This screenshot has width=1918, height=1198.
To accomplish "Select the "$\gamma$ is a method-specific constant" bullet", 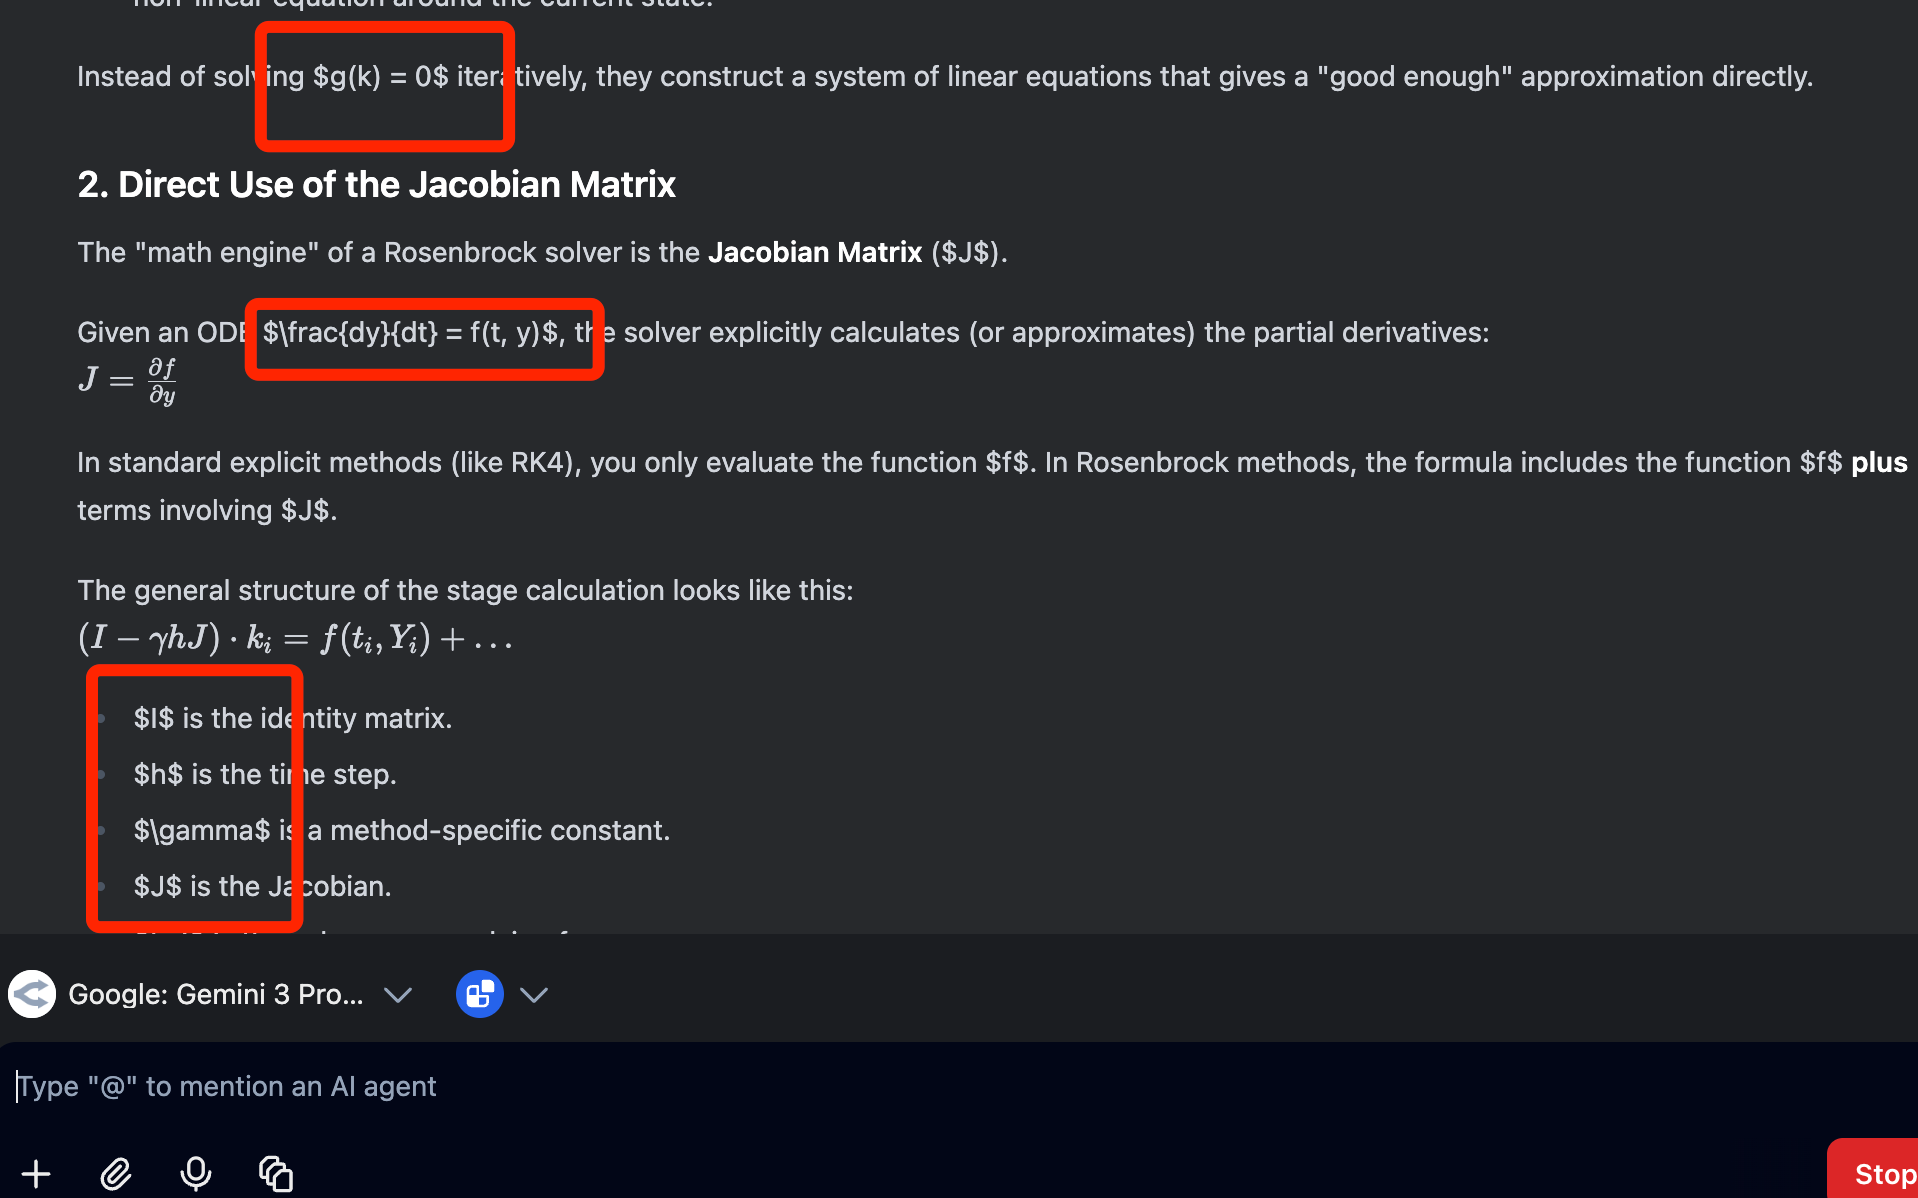I will [402, 830].
